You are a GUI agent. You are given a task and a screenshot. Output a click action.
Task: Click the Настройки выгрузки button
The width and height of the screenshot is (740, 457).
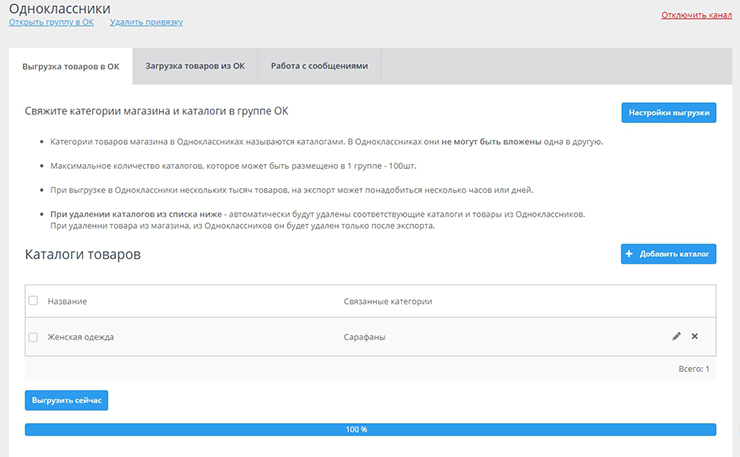669,112
